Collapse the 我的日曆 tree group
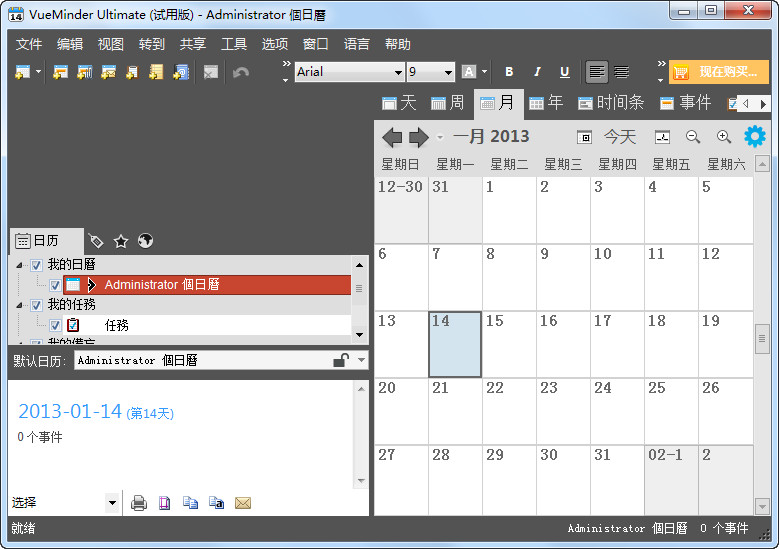This screenshot has width=779, height=549. pyautogui.click(x=19, y=265)
